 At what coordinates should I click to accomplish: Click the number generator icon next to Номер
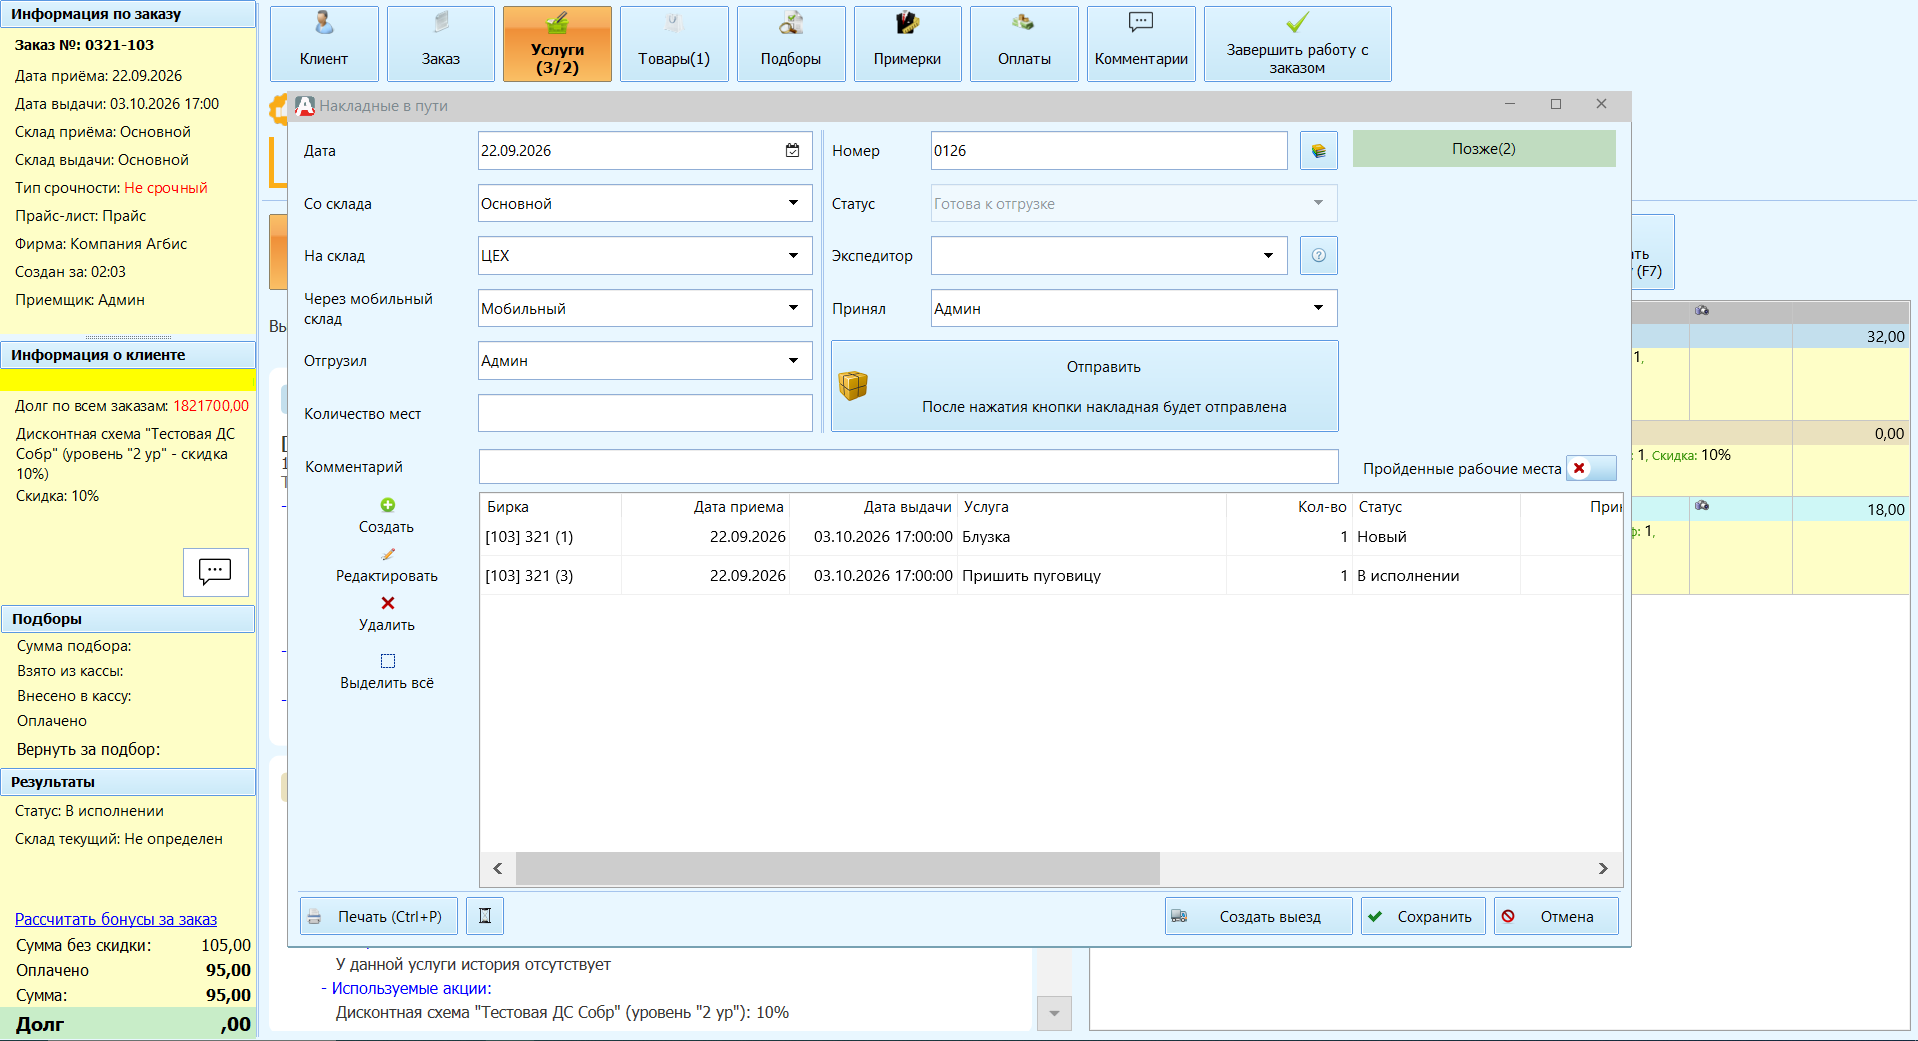1319,151
